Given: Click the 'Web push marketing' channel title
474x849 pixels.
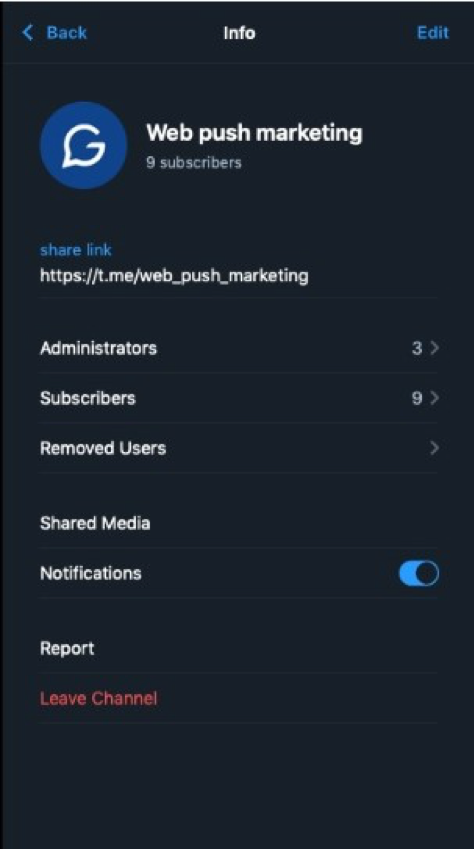Looking at the screenshot, I should click(255, 134).
